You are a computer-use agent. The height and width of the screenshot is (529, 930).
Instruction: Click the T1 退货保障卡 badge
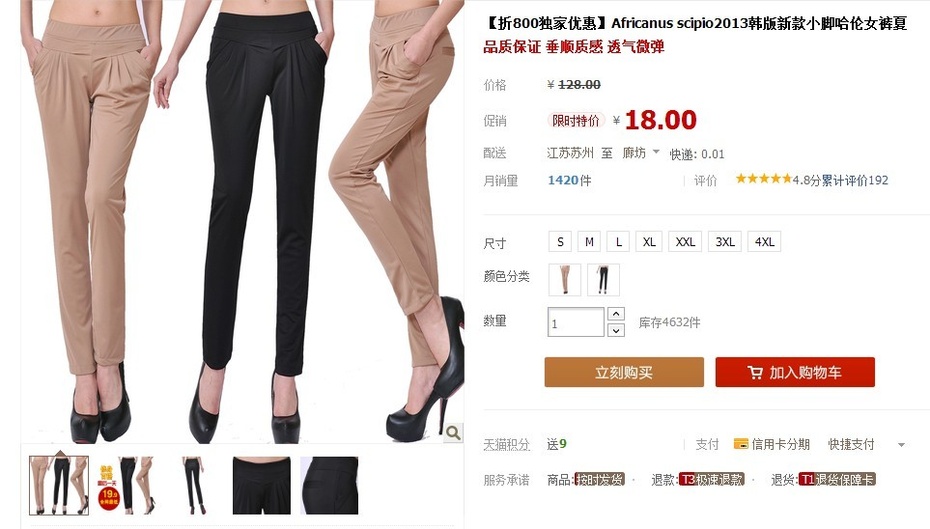pos(837,479)
